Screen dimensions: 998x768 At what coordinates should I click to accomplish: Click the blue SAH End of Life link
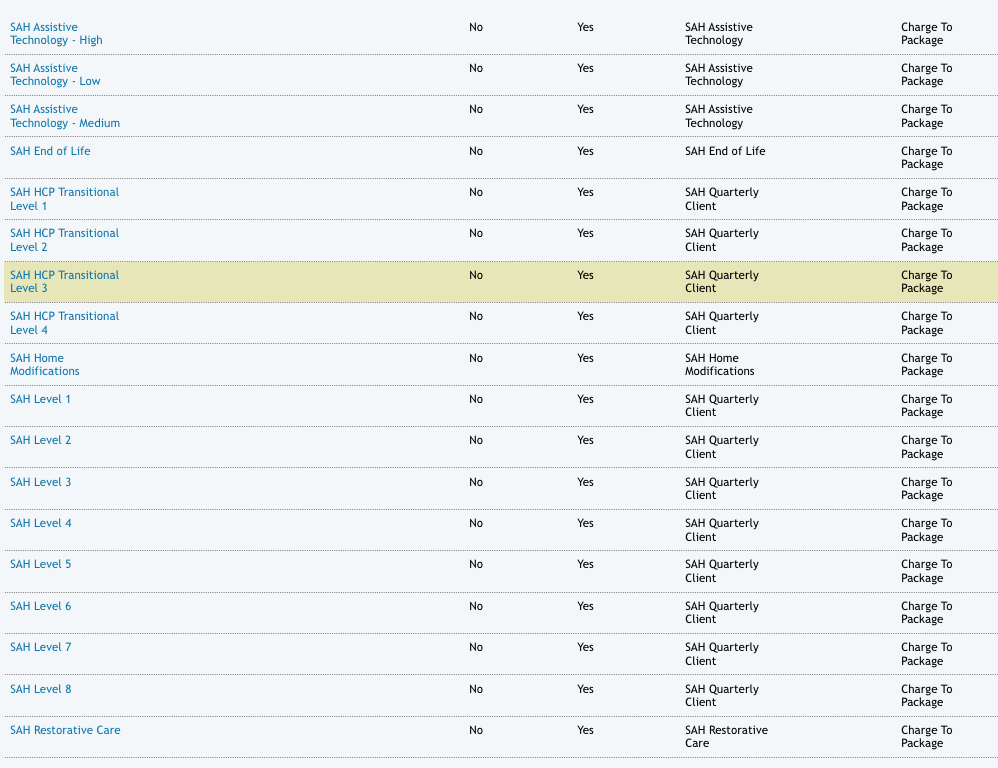pyautogui.click(x=50, y=151)
